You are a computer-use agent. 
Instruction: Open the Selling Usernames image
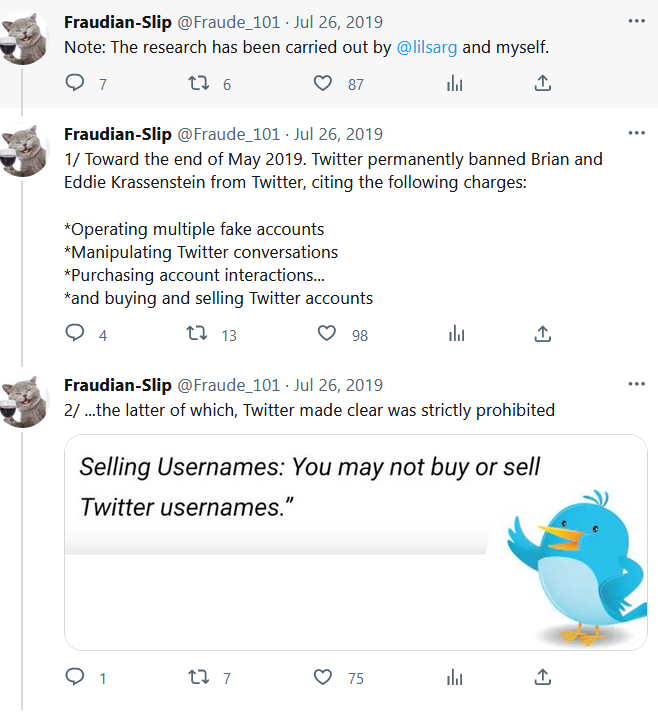point(355,542)
